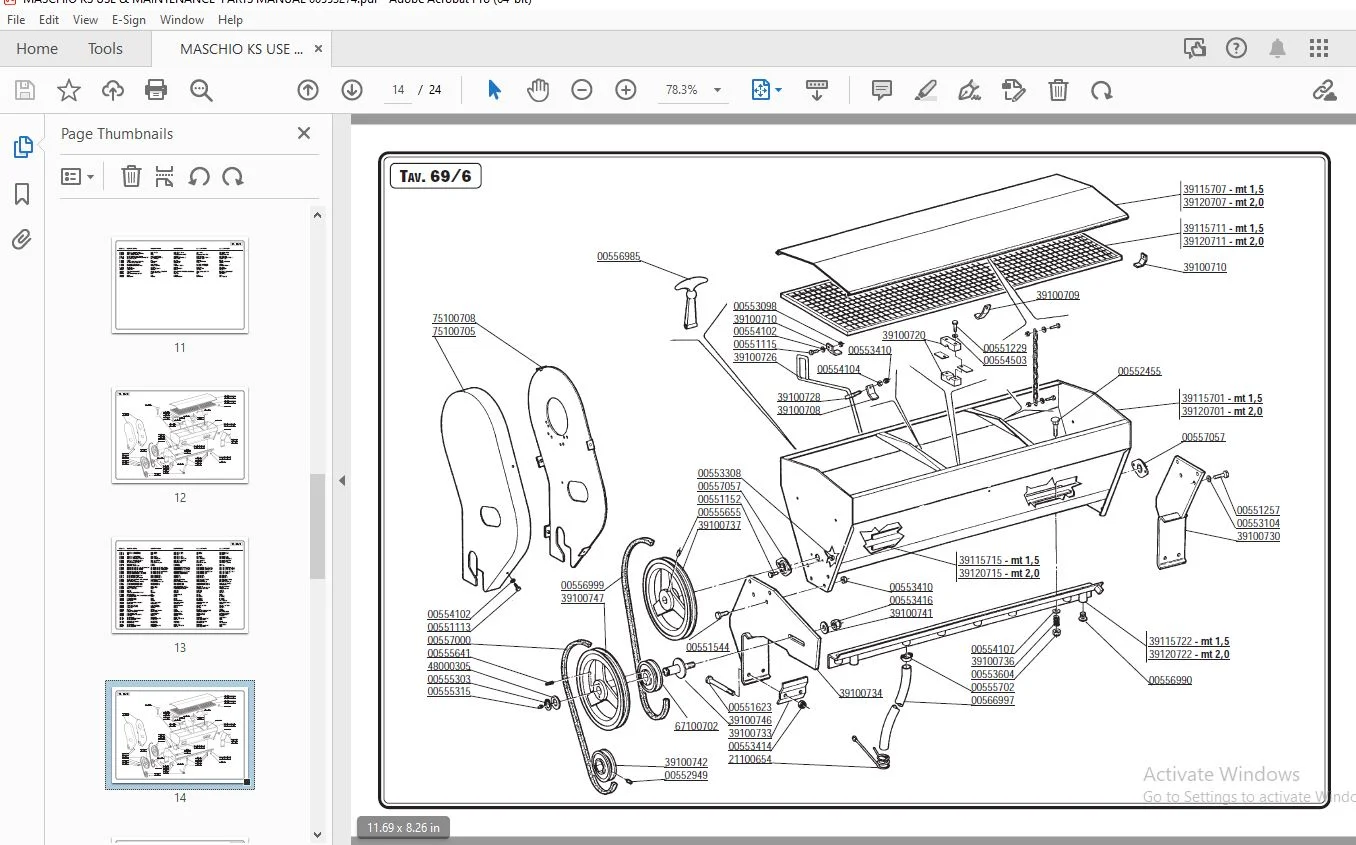The image size is (1356, 845).
Task: Click the Delete page trash icon in thumbnails
Action: click(x=131, y=177)
